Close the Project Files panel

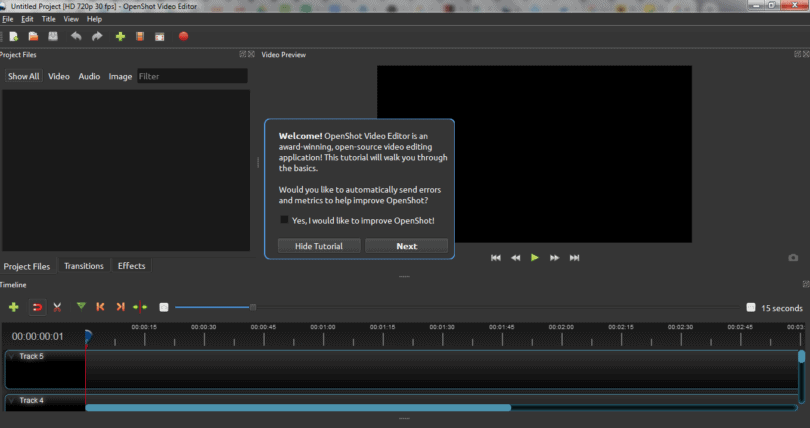(251, 54)
